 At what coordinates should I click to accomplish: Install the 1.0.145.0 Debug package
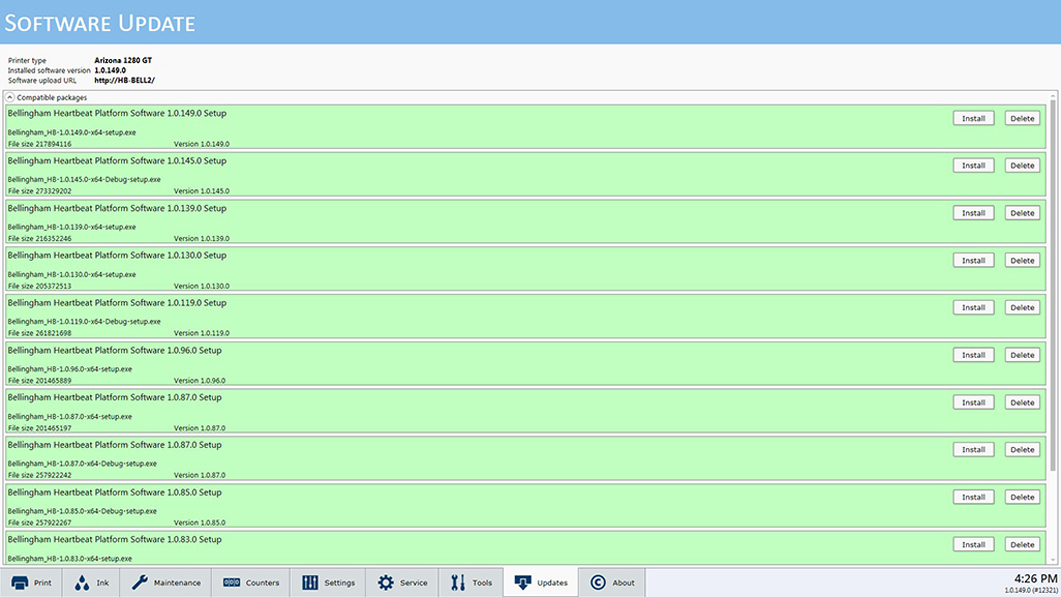coord(974,166)
